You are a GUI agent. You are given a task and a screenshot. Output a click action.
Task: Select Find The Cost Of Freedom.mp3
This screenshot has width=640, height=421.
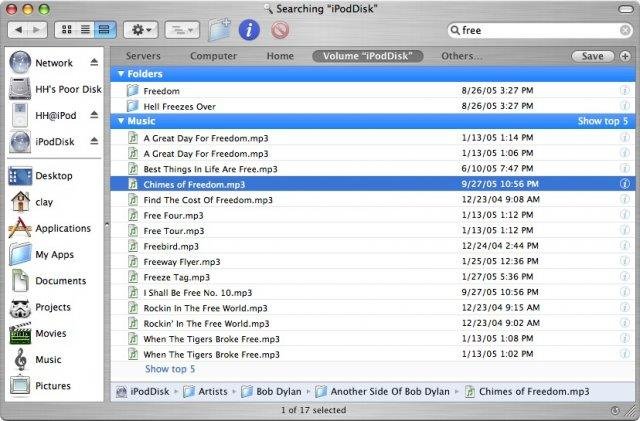point(373,200)
